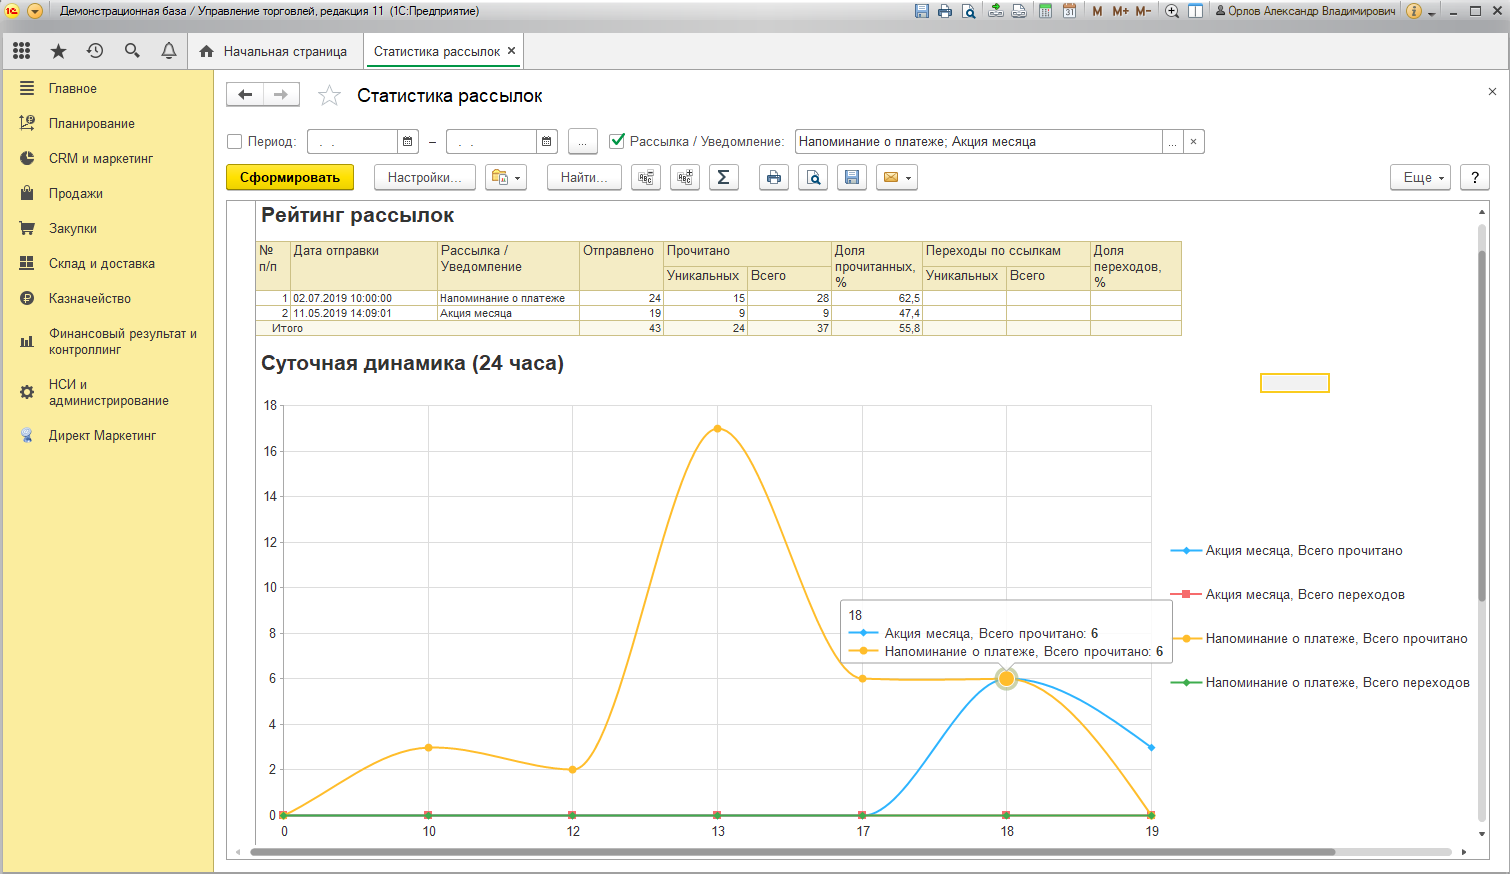The height and width of the screenshot is (874, 1510).
Task: Open calendar picker for period end date
Action: 546,142
